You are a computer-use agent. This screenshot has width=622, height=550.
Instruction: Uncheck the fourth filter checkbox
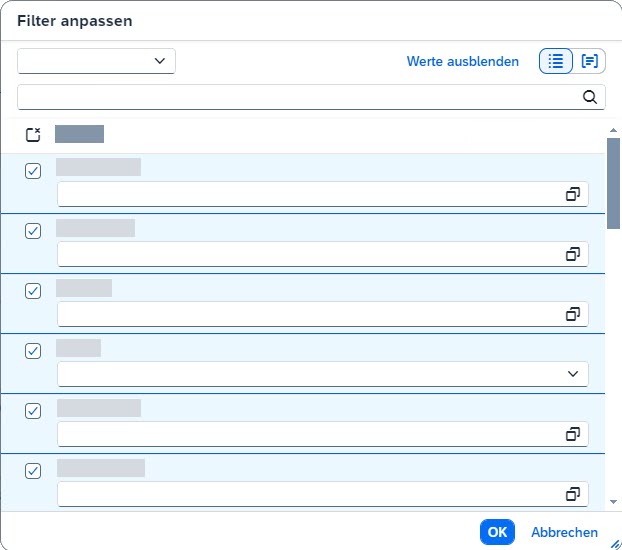point(33,351)
